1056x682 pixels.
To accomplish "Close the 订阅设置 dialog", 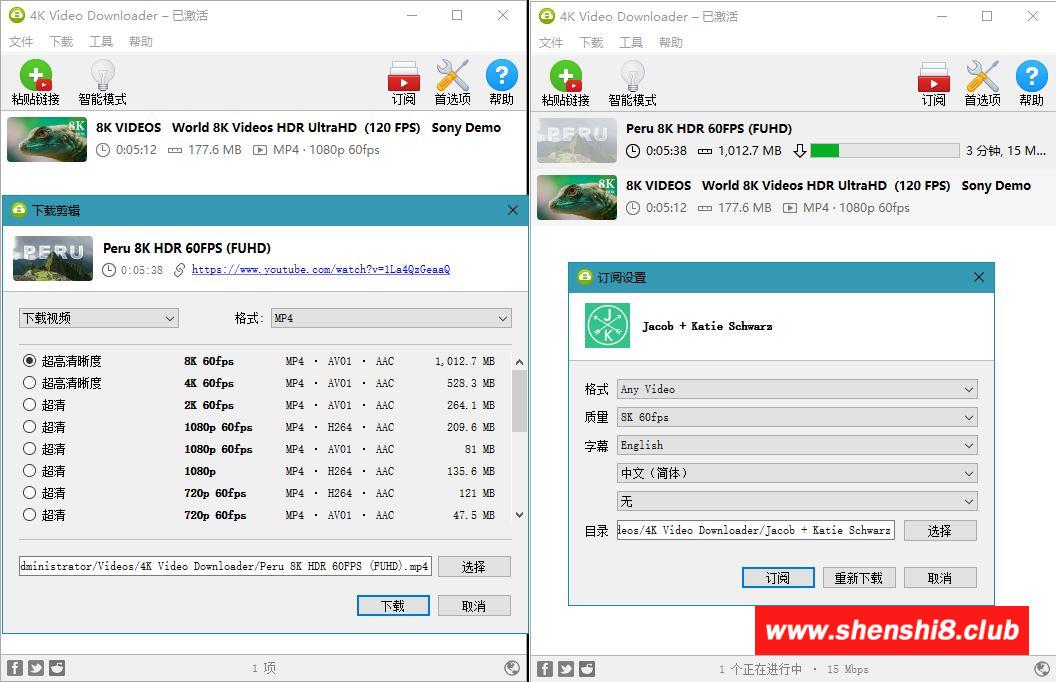I will (x=979, y=277).
